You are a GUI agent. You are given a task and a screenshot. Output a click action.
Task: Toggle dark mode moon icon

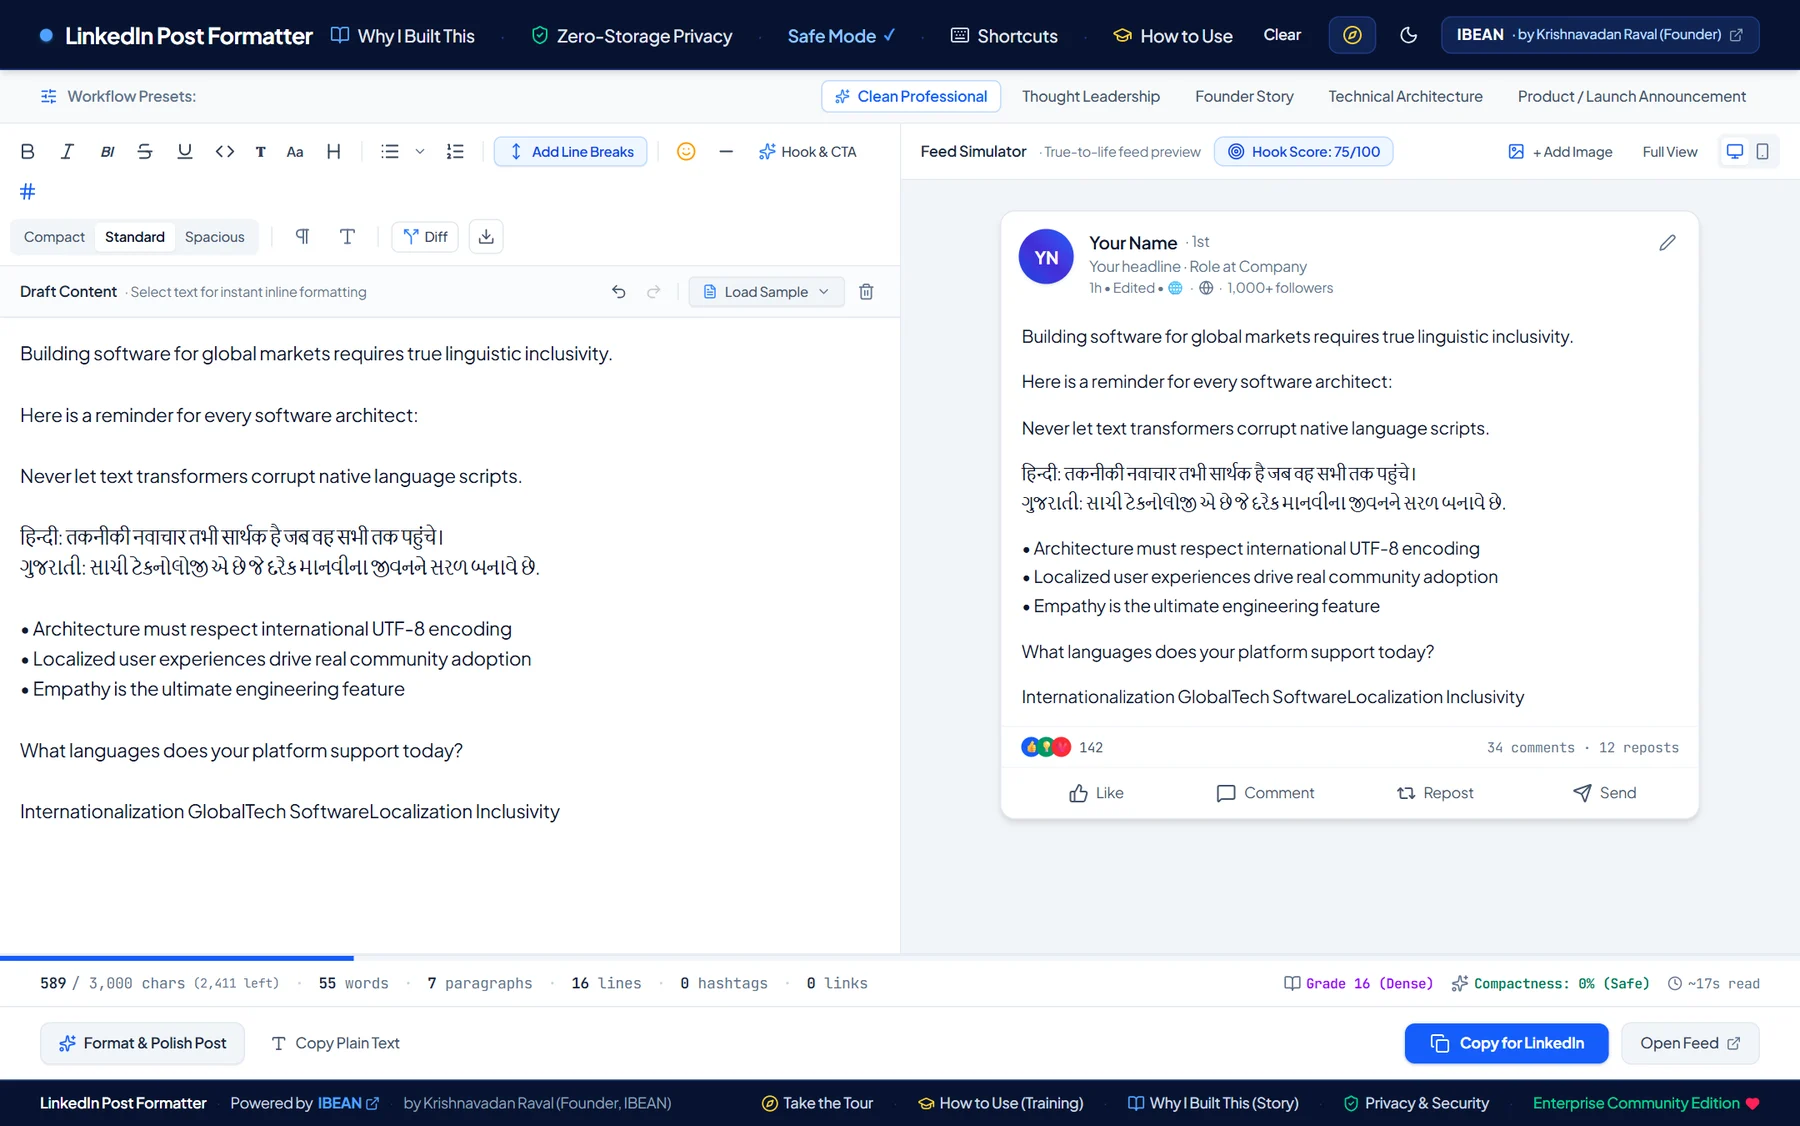click(x=1409, y=36)
